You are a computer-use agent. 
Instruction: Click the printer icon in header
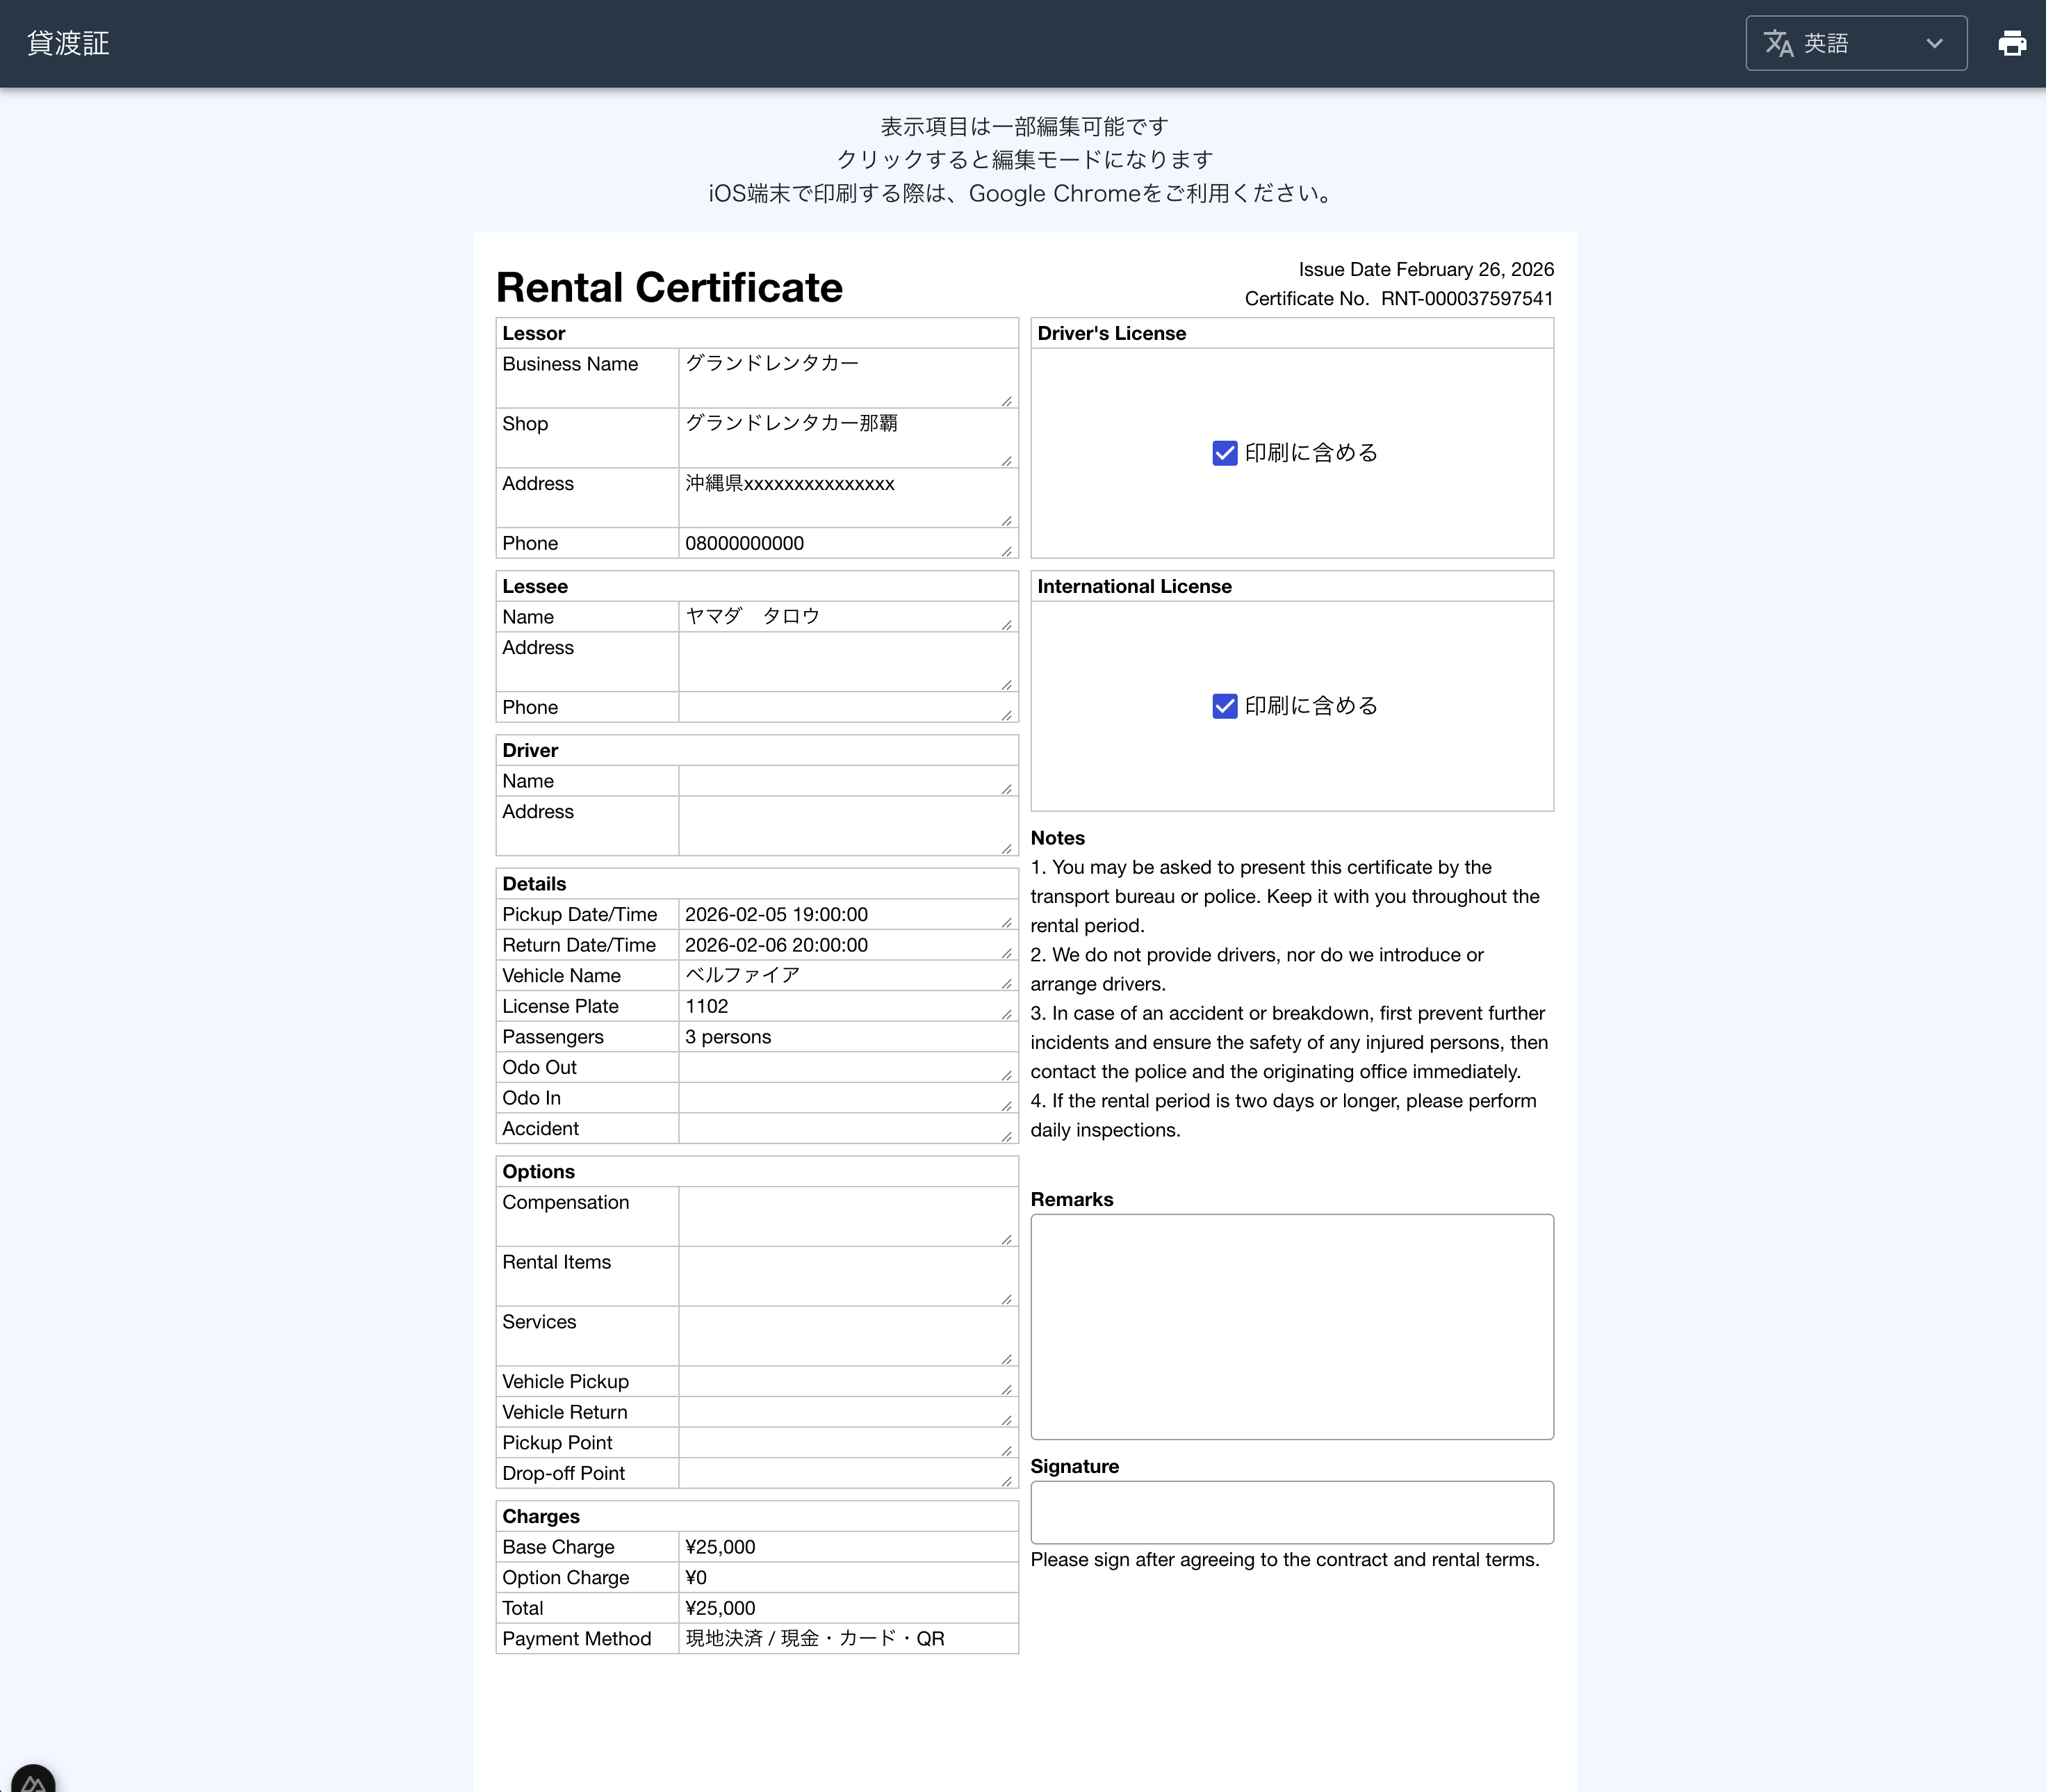[x=2011, y=43]
